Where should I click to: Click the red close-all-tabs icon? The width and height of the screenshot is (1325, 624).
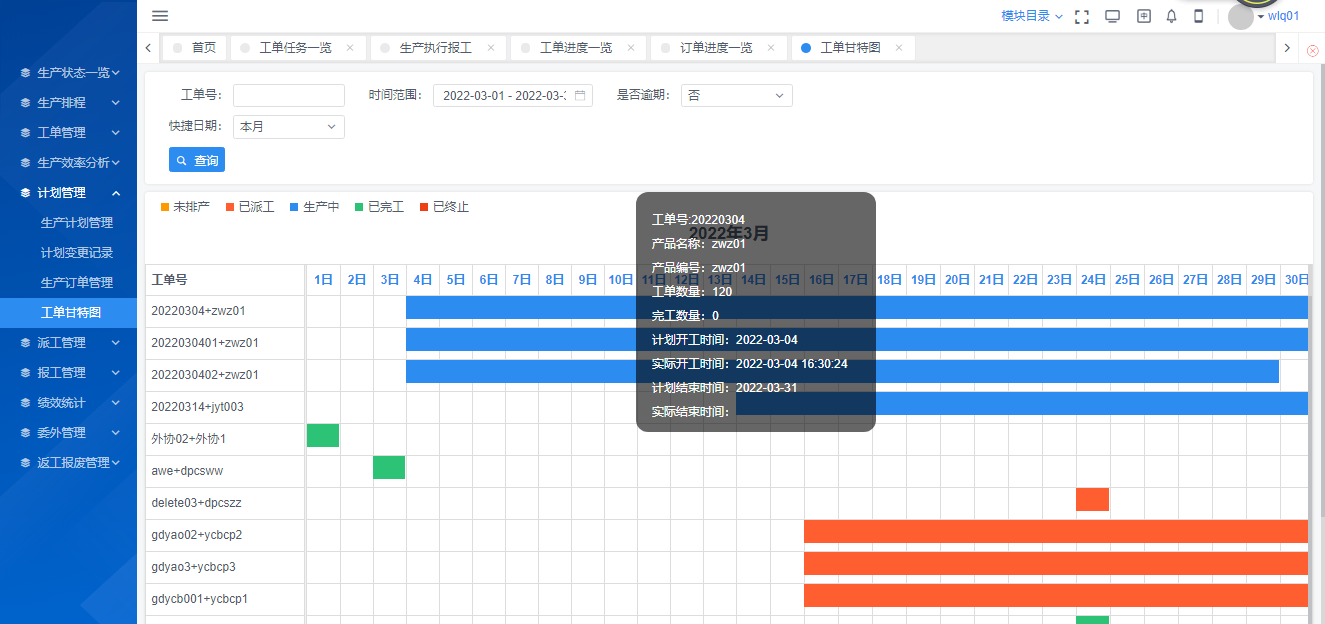pos(1313,49)
